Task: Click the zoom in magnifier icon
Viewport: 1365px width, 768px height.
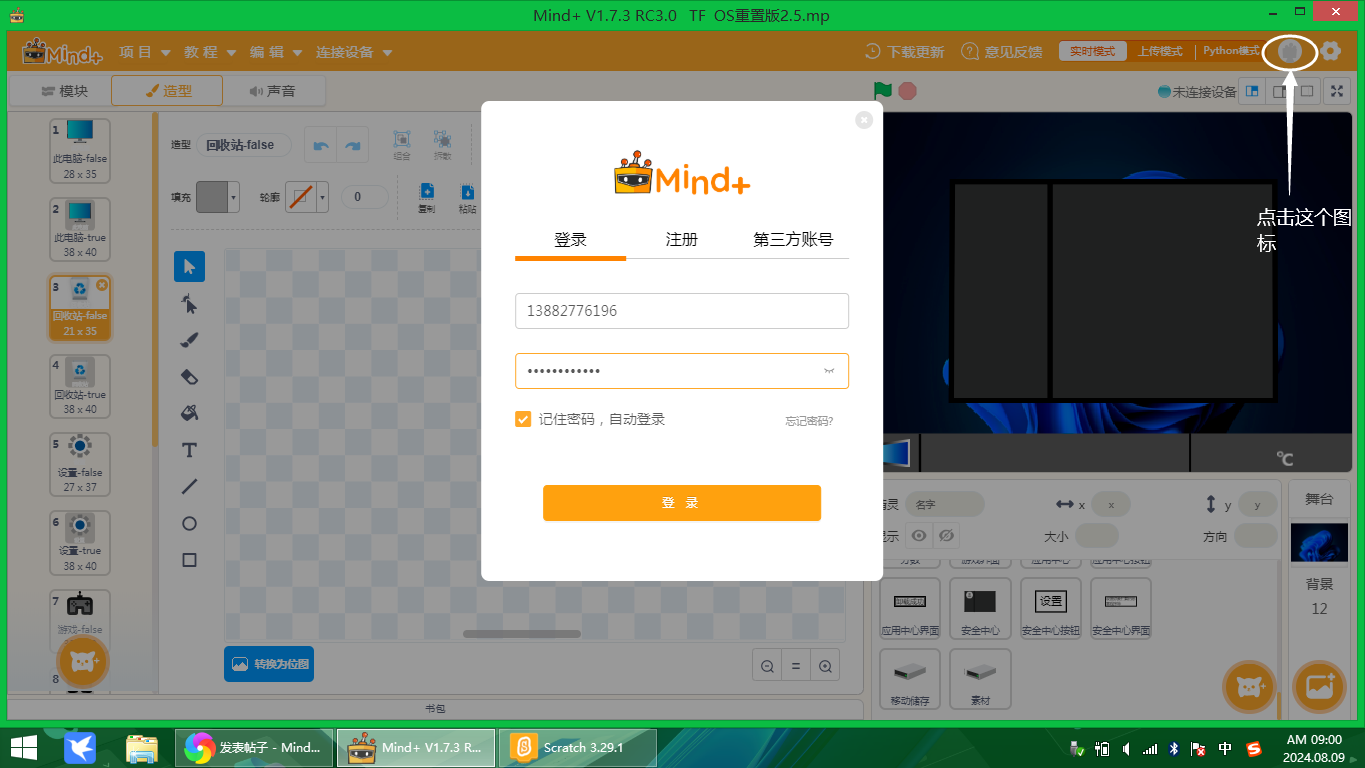Action: click(x=825, y=666)
